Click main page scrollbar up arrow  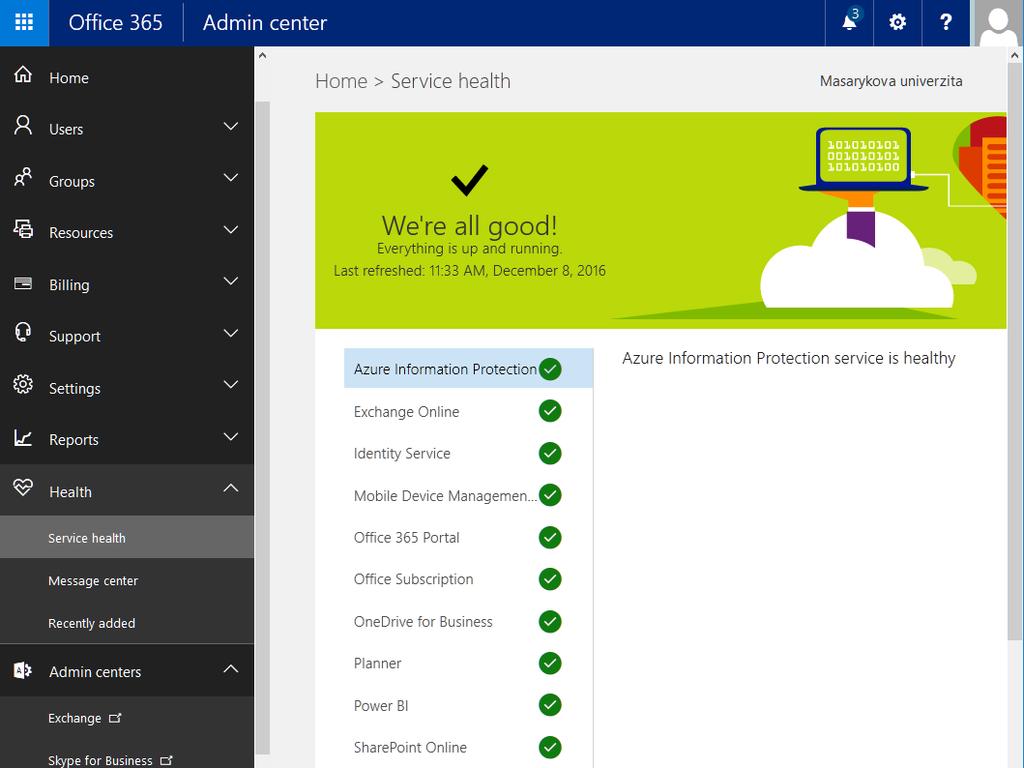(1014, 56)
